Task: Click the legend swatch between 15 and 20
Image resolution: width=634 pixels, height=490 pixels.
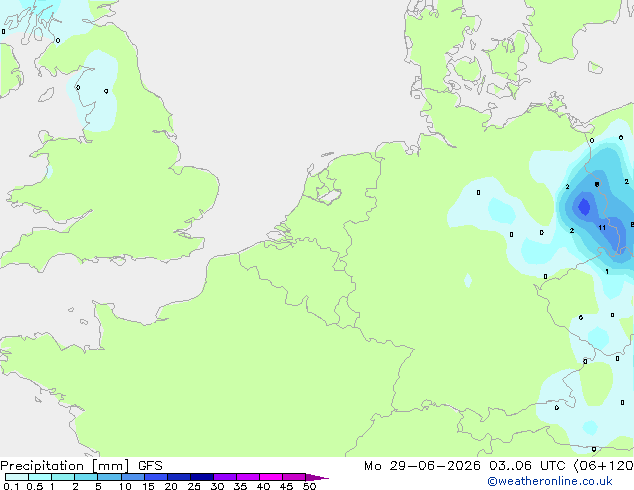Action: coord(156,477)
